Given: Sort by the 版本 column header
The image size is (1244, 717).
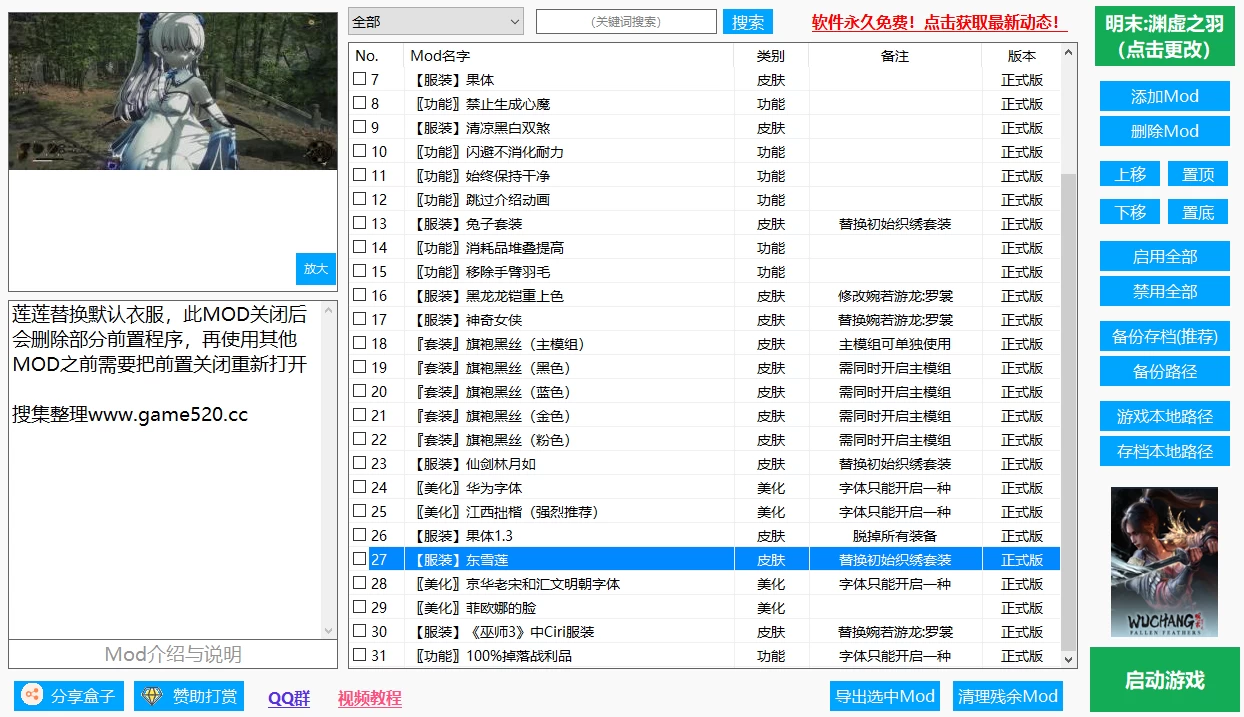Looking at the screenshot, I should [1021, 56].
